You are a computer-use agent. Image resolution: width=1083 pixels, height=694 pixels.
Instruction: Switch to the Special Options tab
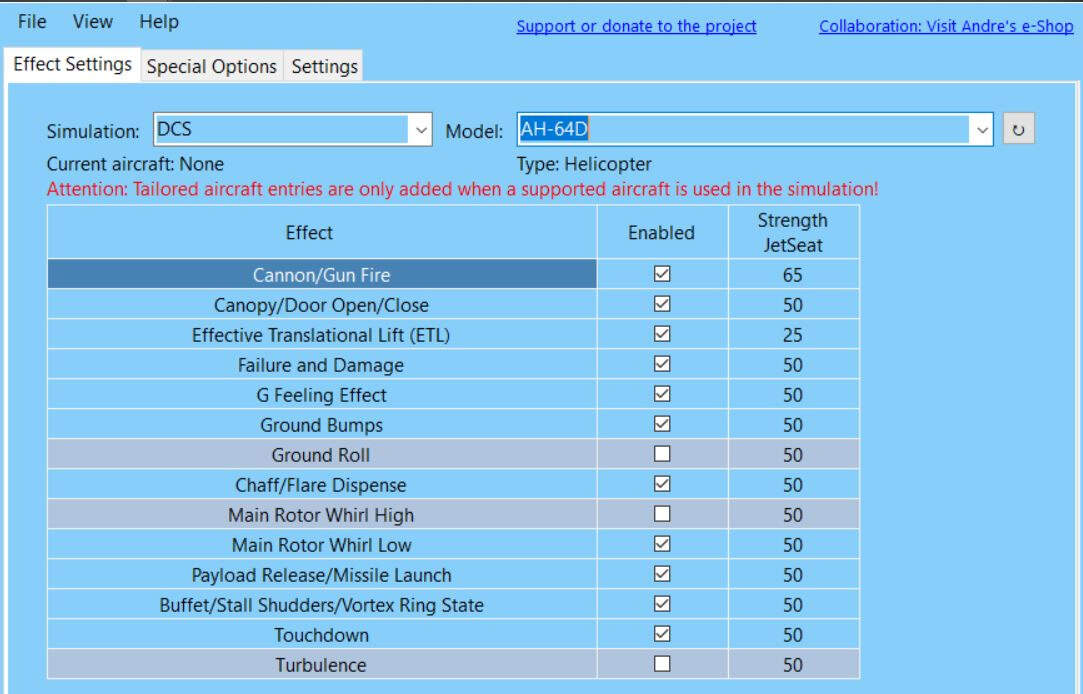tap(211, 67)
